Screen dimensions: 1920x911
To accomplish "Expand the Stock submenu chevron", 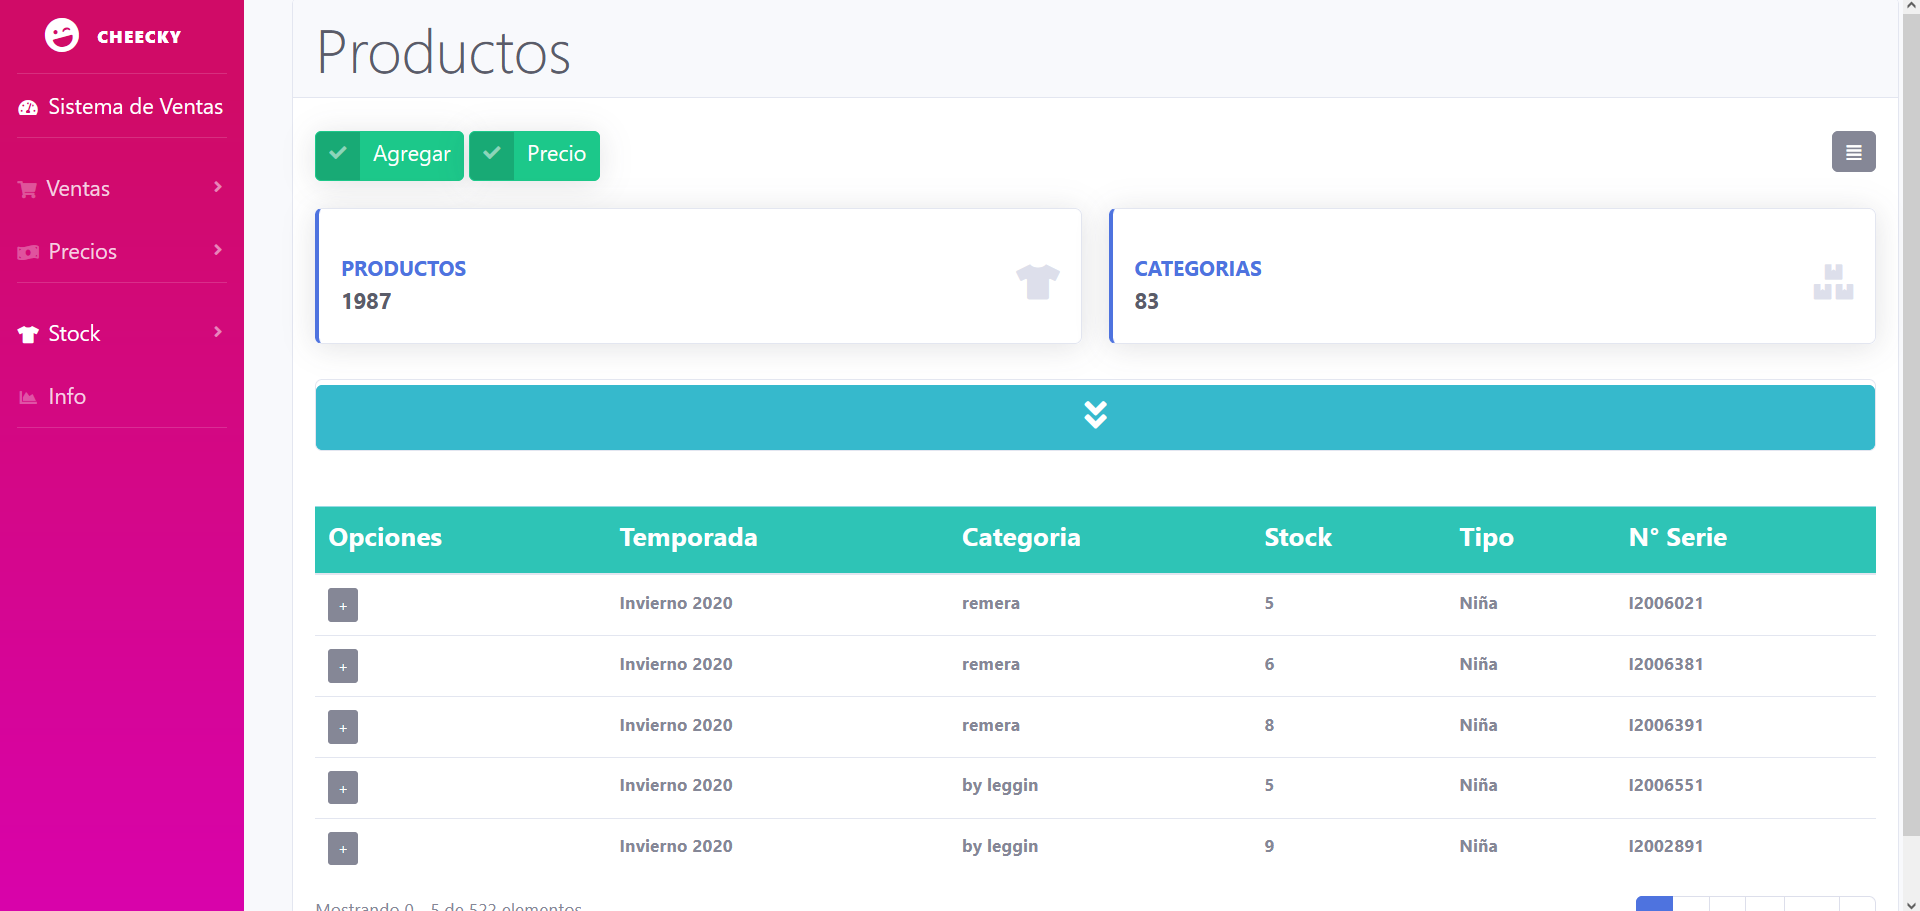I will point(218,332).
